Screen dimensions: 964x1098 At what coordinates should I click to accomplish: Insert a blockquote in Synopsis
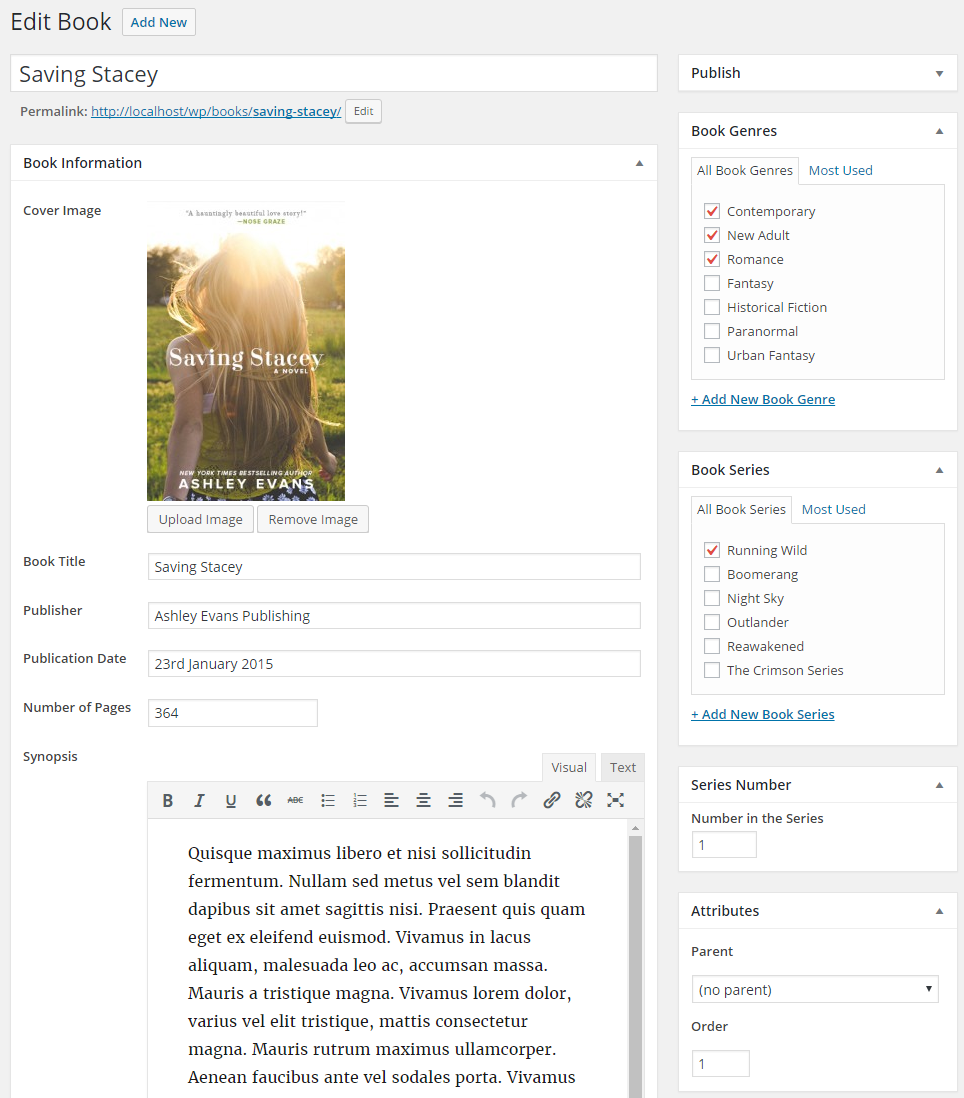point(263,800)
